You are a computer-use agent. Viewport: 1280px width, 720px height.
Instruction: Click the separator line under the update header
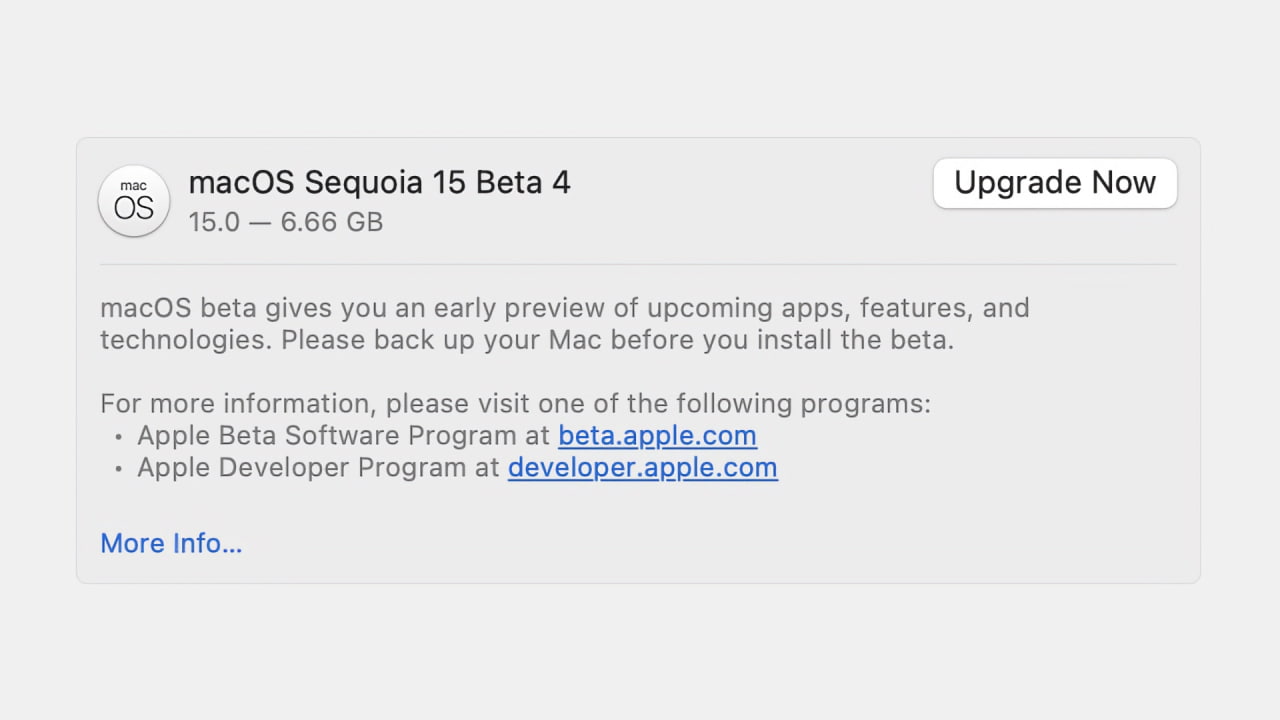point(640,264)
